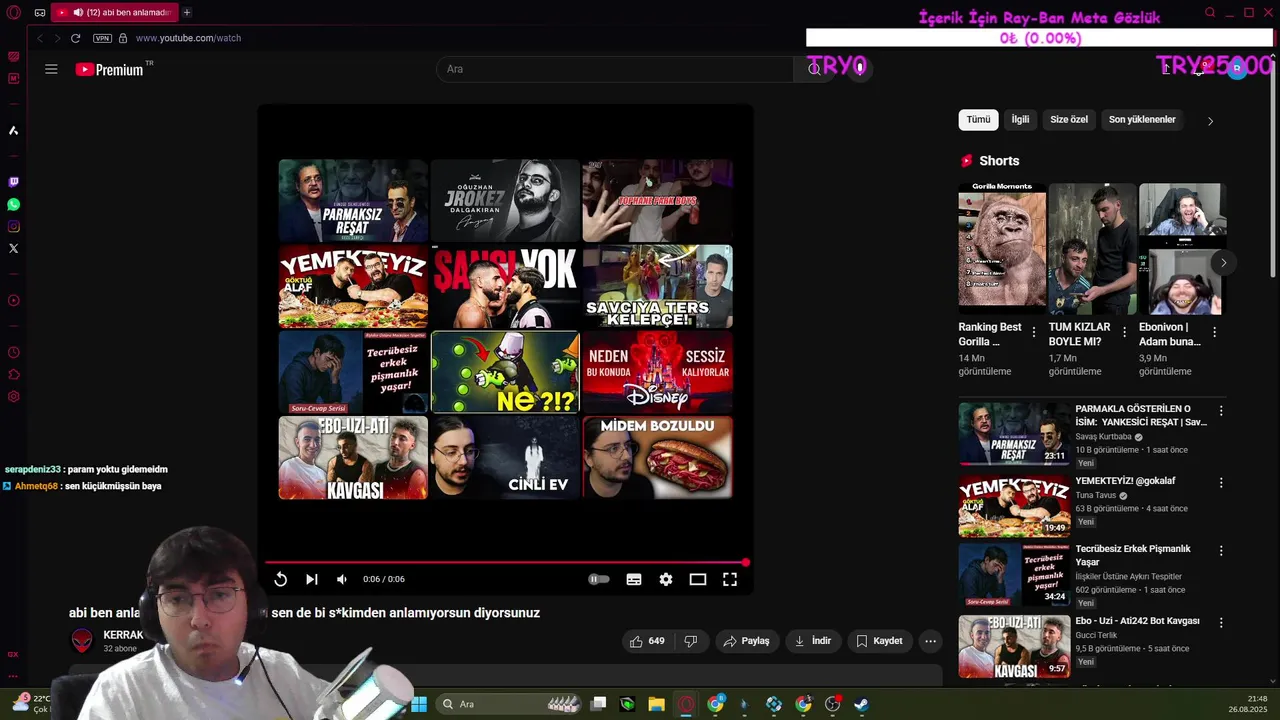Save the video with Kaydet
This screenshot has width=1280, height=720.
tap(879, 641)
